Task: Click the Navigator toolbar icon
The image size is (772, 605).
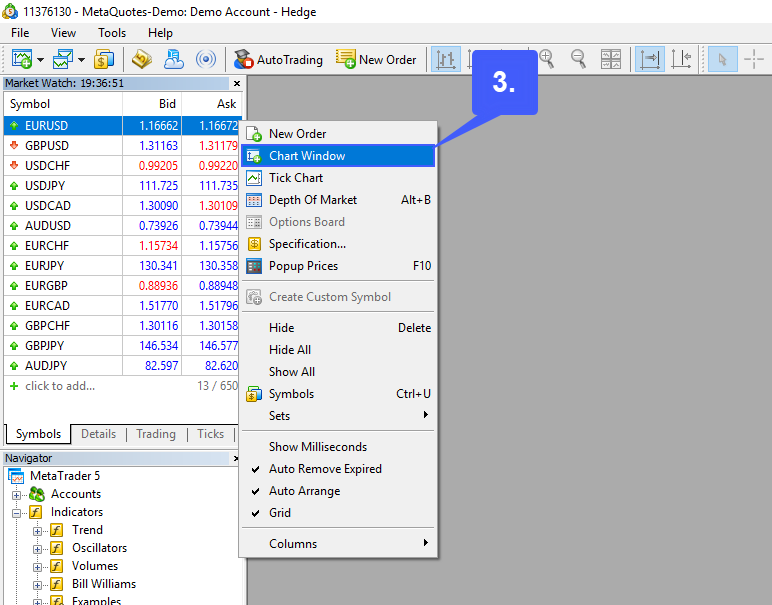Action: point(174,60)
